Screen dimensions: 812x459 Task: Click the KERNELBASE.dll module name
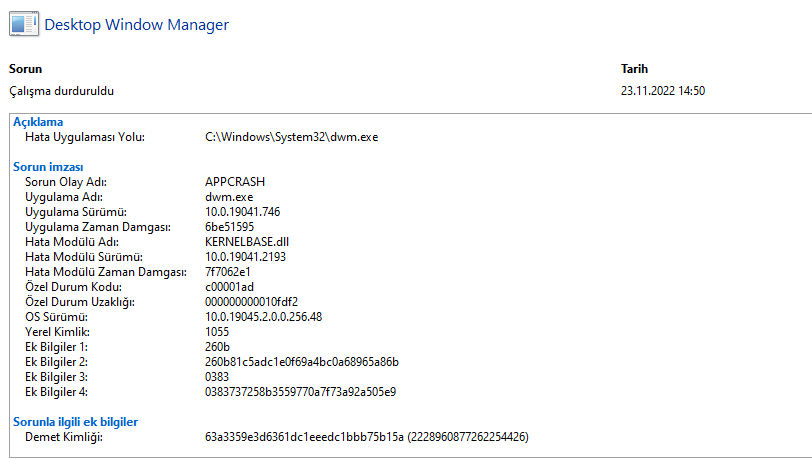[x=247, y=242]
